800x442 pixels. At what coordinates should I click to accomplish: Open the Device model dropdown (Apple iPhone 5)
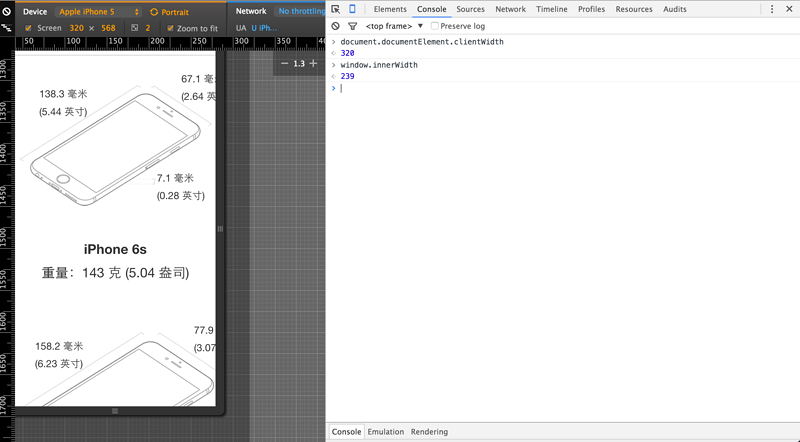[x=99, y=12]
